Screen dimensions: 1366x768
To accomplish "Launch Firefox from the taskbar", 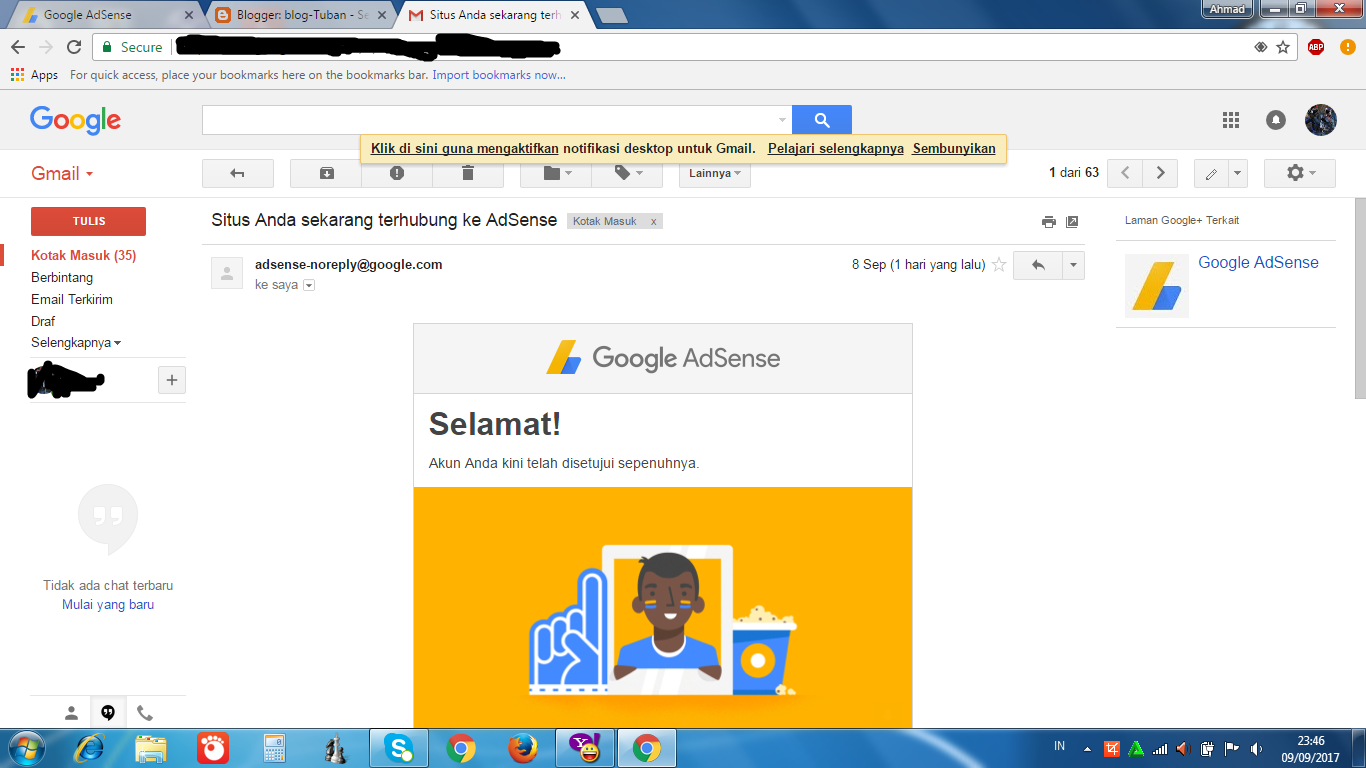I will [522, 746].
